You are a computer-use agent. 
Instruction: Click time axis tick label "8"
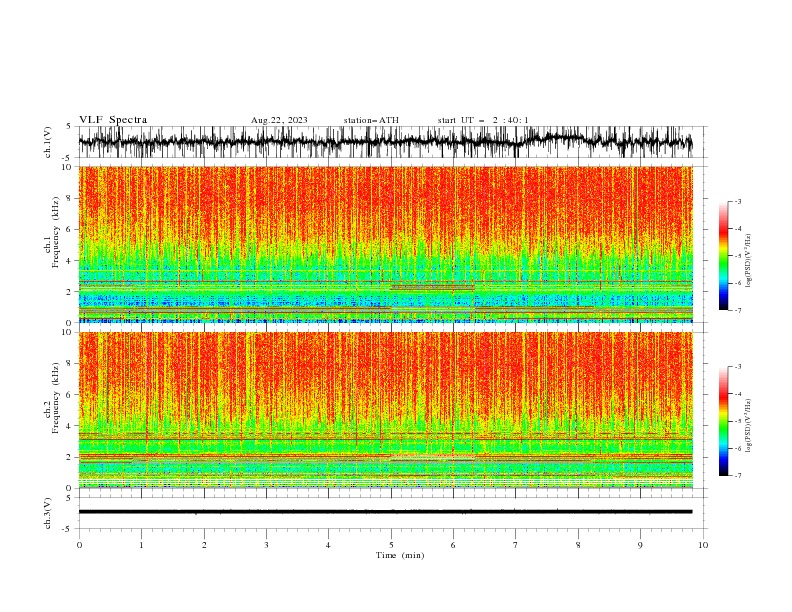click(578, 545)
